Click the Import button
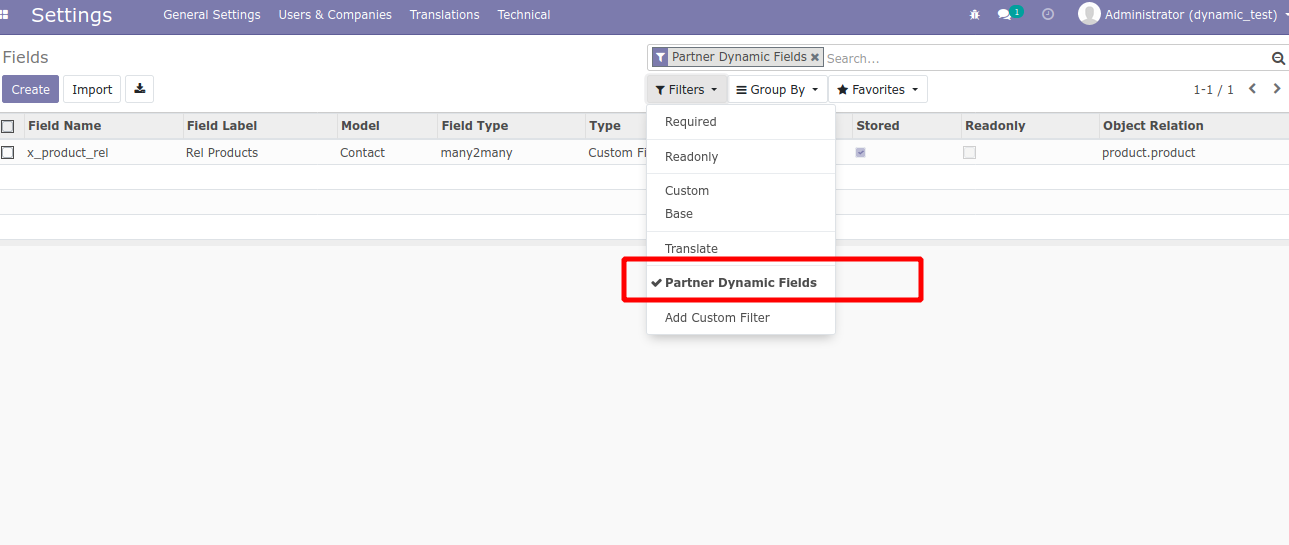Image resolution: width=1289 pixels, height=545 pixels. tap(92, 89)
